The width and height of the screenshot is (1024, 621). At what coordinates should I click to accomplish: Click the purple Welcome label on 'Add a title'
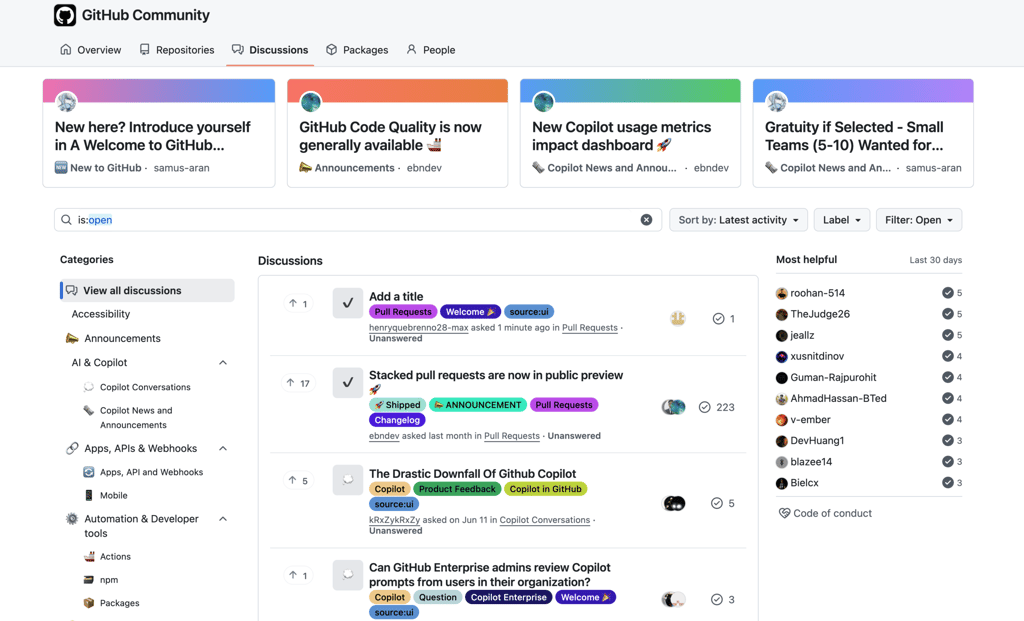470,312
